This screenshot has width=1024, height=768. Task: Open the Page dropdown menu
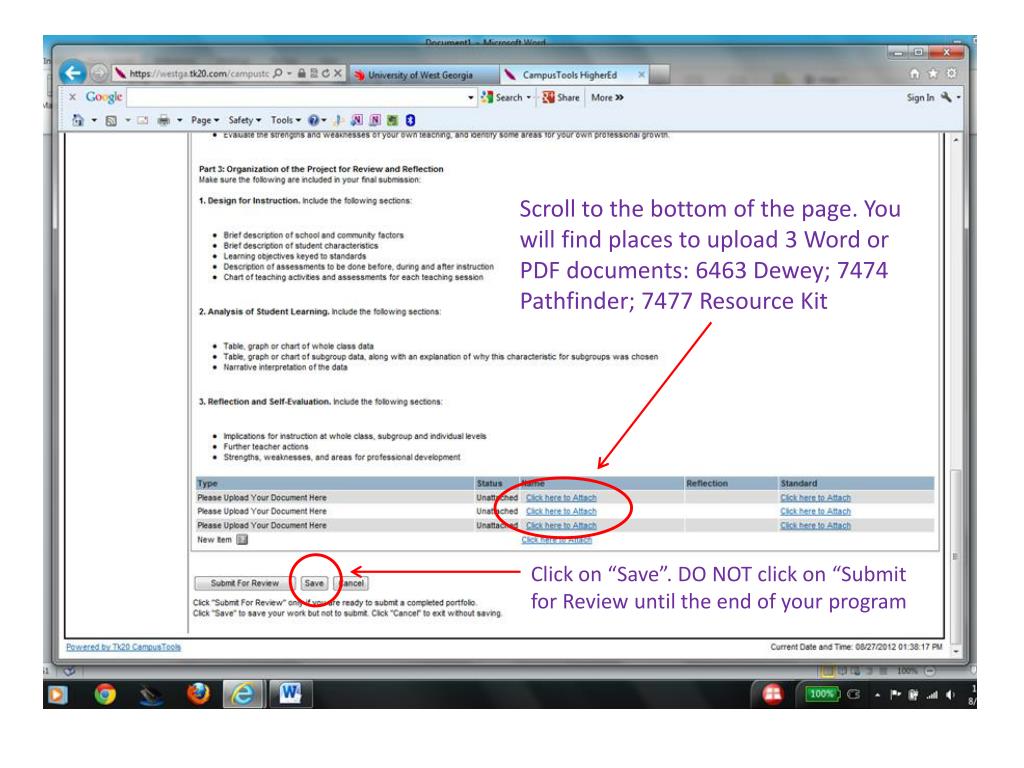[x=205, y=120]
